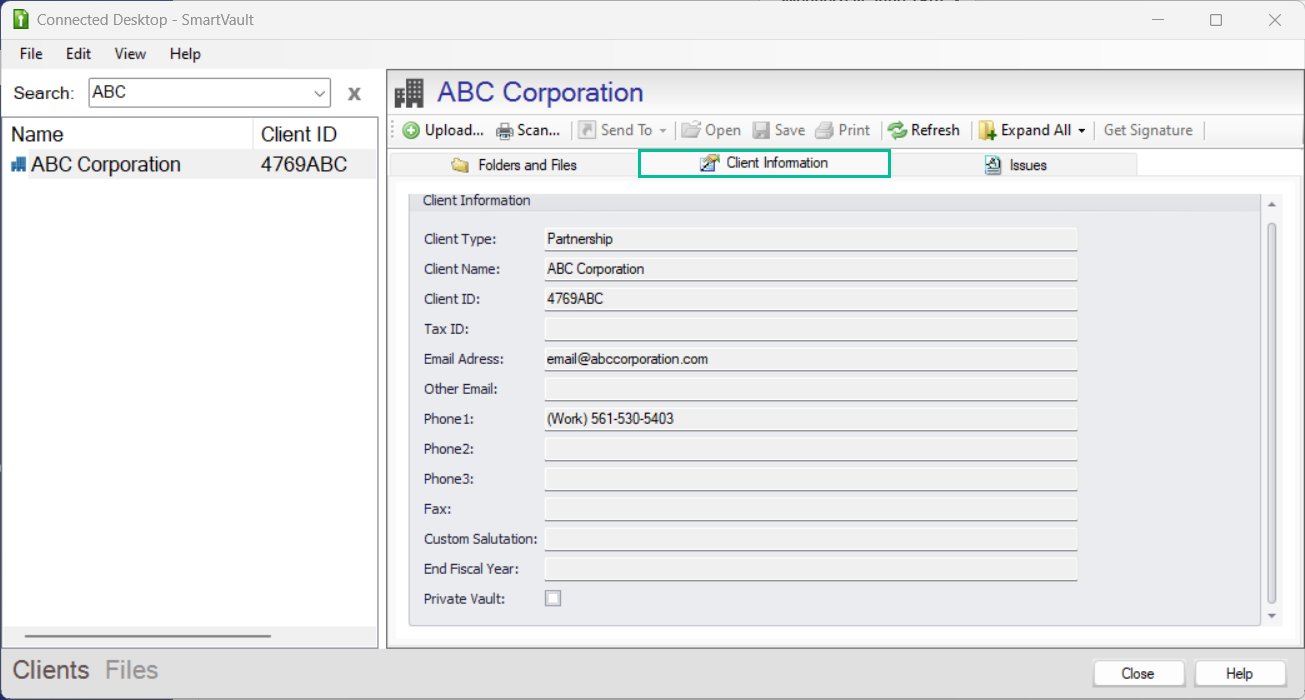Open the File menu
Screen dimensions: 1305x700
pyautogui.click(x=31, y=54)
